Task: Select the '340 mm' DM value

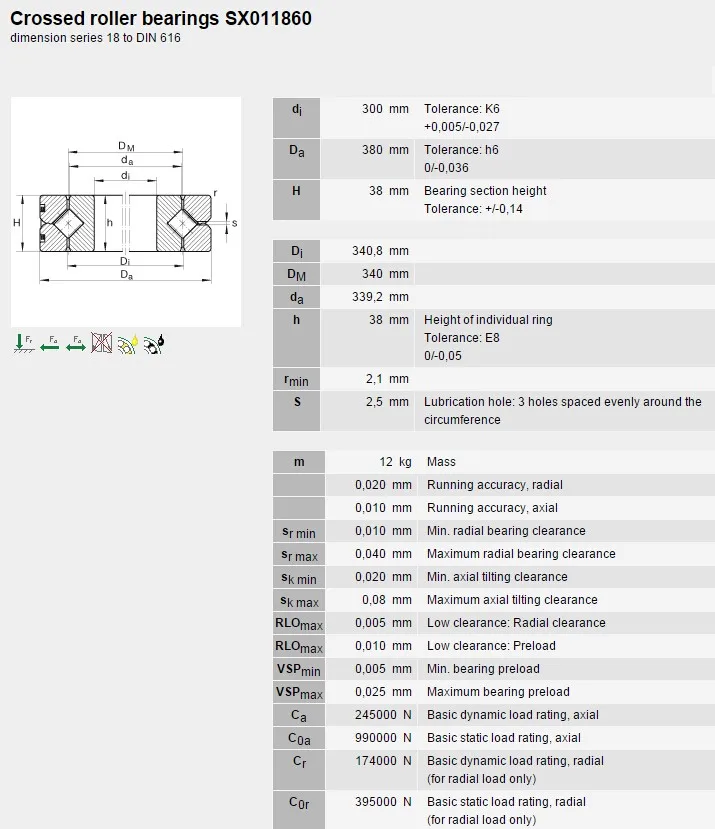Action: [385, 274]
